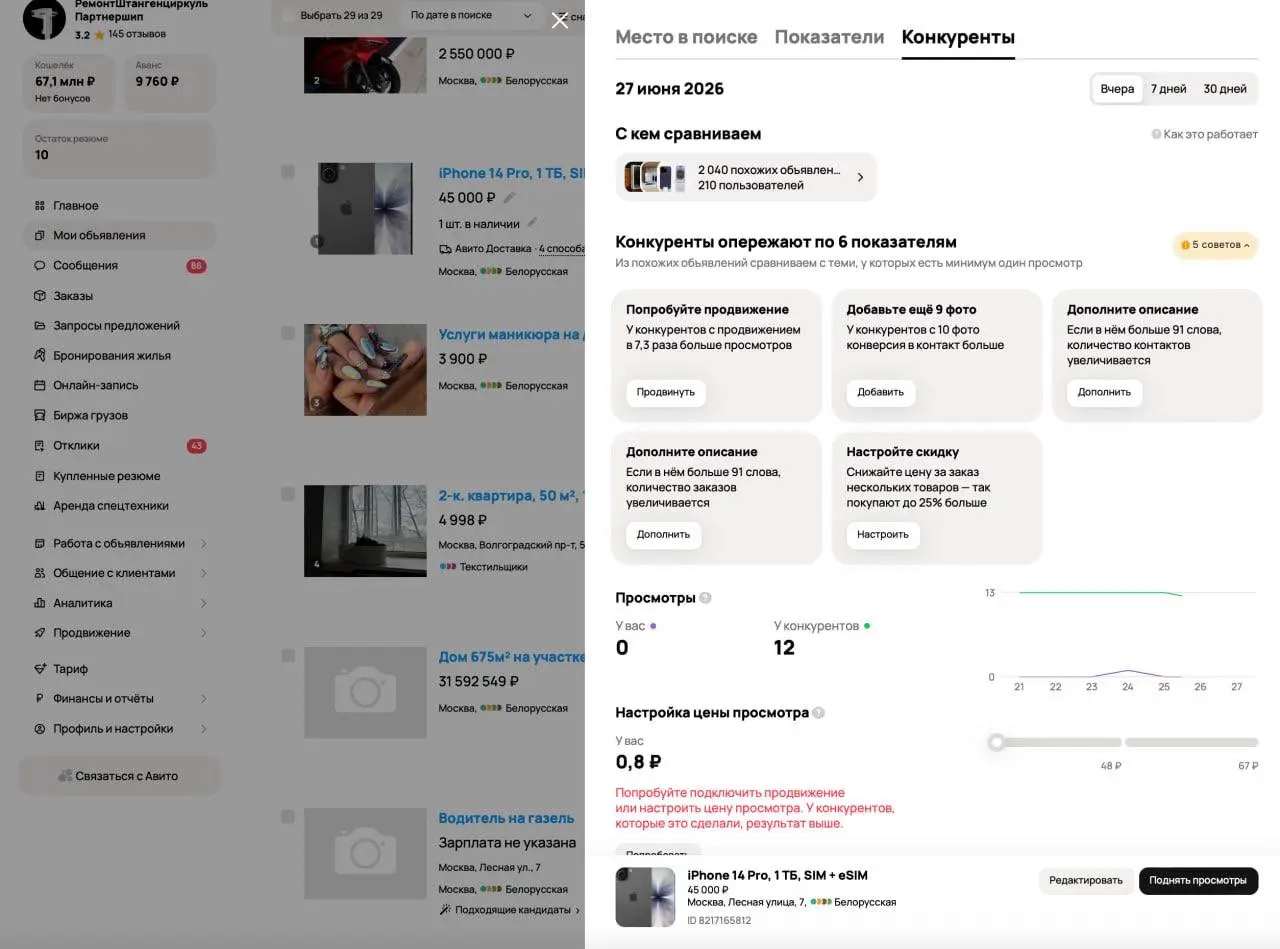Open Мои объявления in the sidebar
The width and height of the screenshot is (1280, 949).
tap(118, 236)
